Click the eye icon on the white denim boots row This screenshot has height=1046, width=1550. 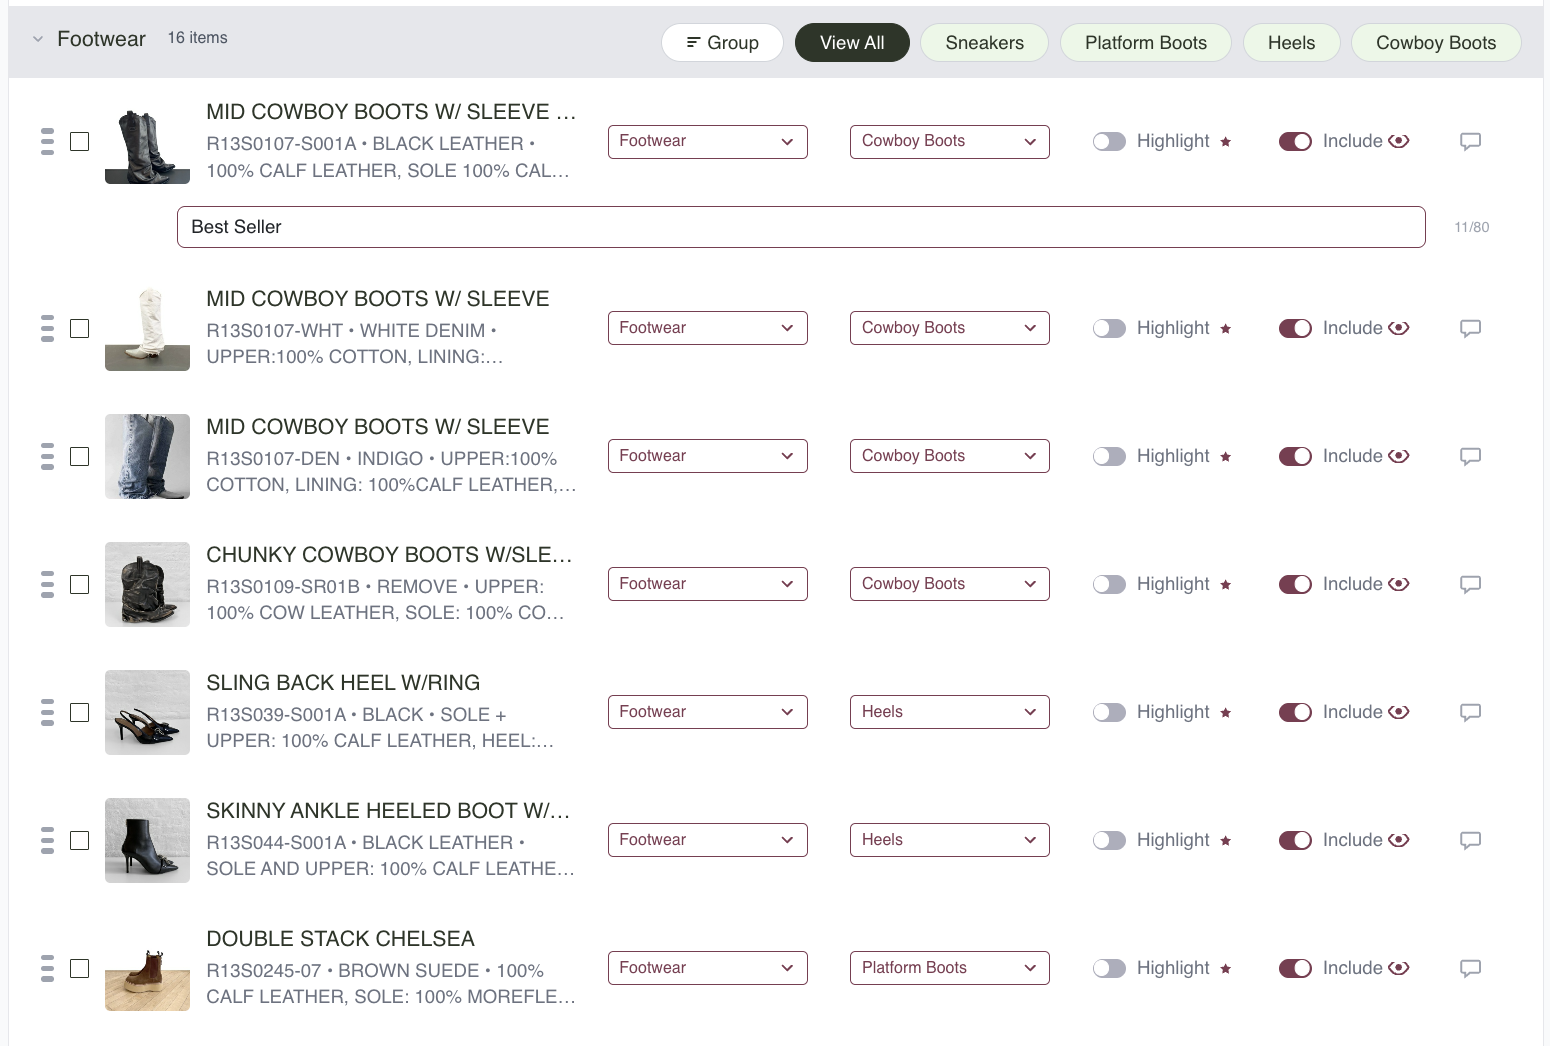[1399, 328]
